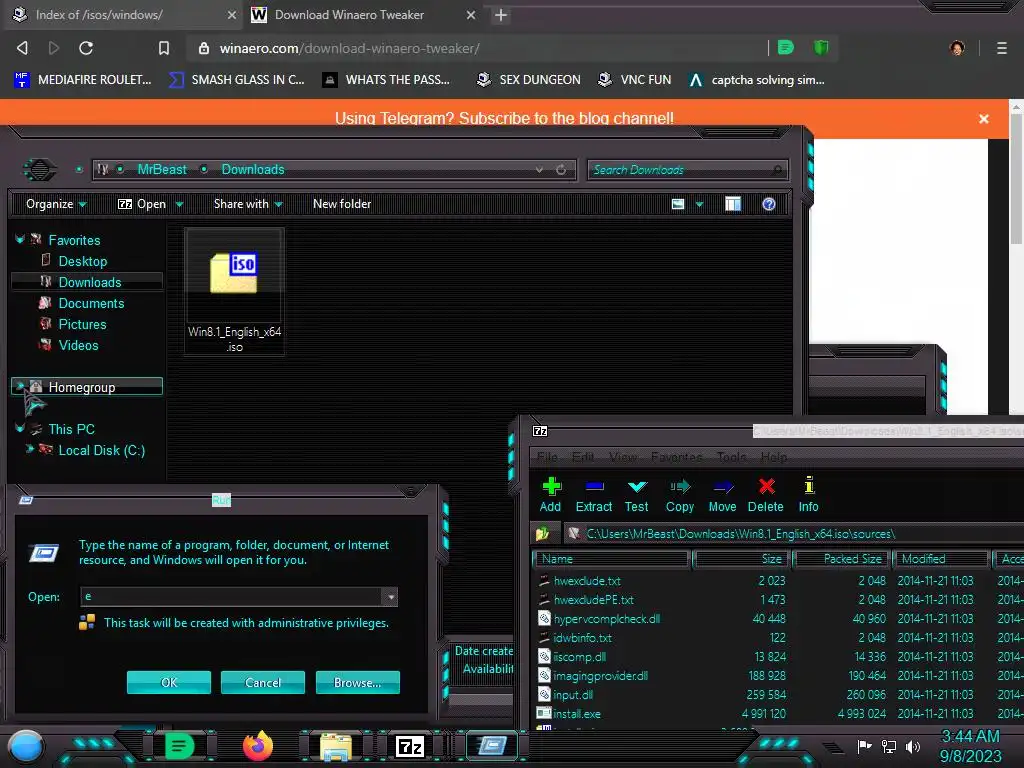Sort 7-Zip list by Packed Size column

coord(841,559)
